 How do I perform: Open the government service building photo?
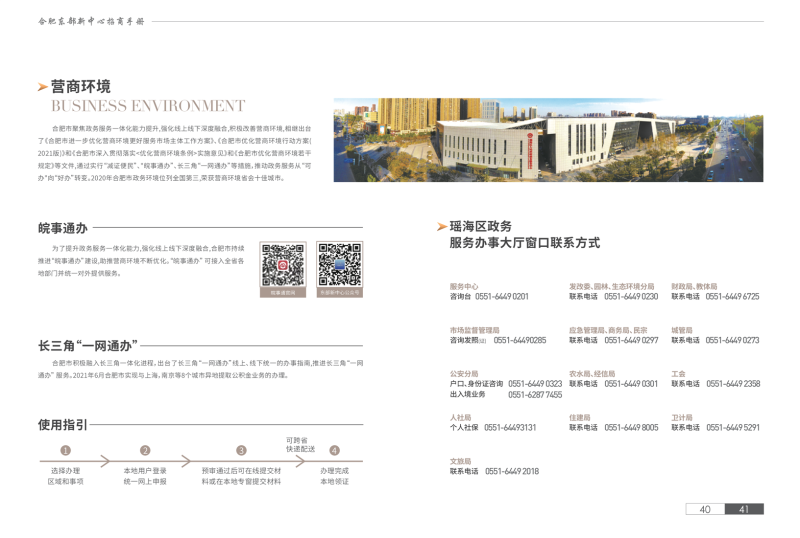(x=548, y=139)
